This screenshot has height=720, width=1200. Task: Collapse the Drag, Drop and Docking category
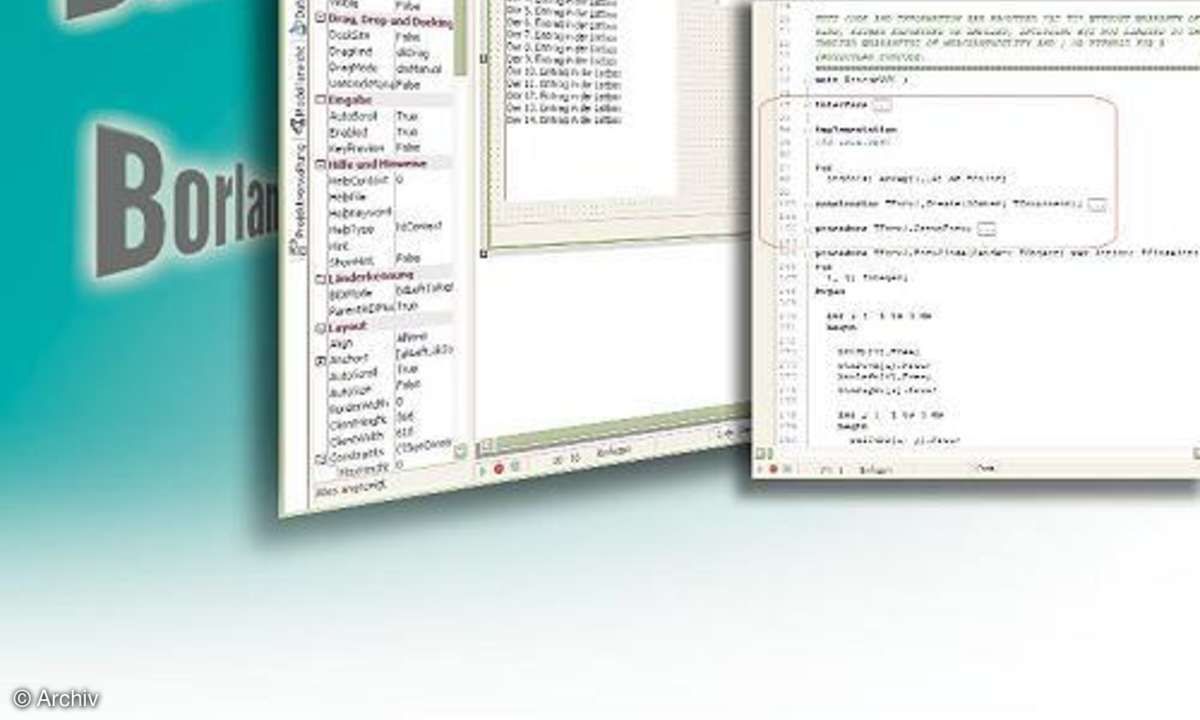tap(320, 17)
